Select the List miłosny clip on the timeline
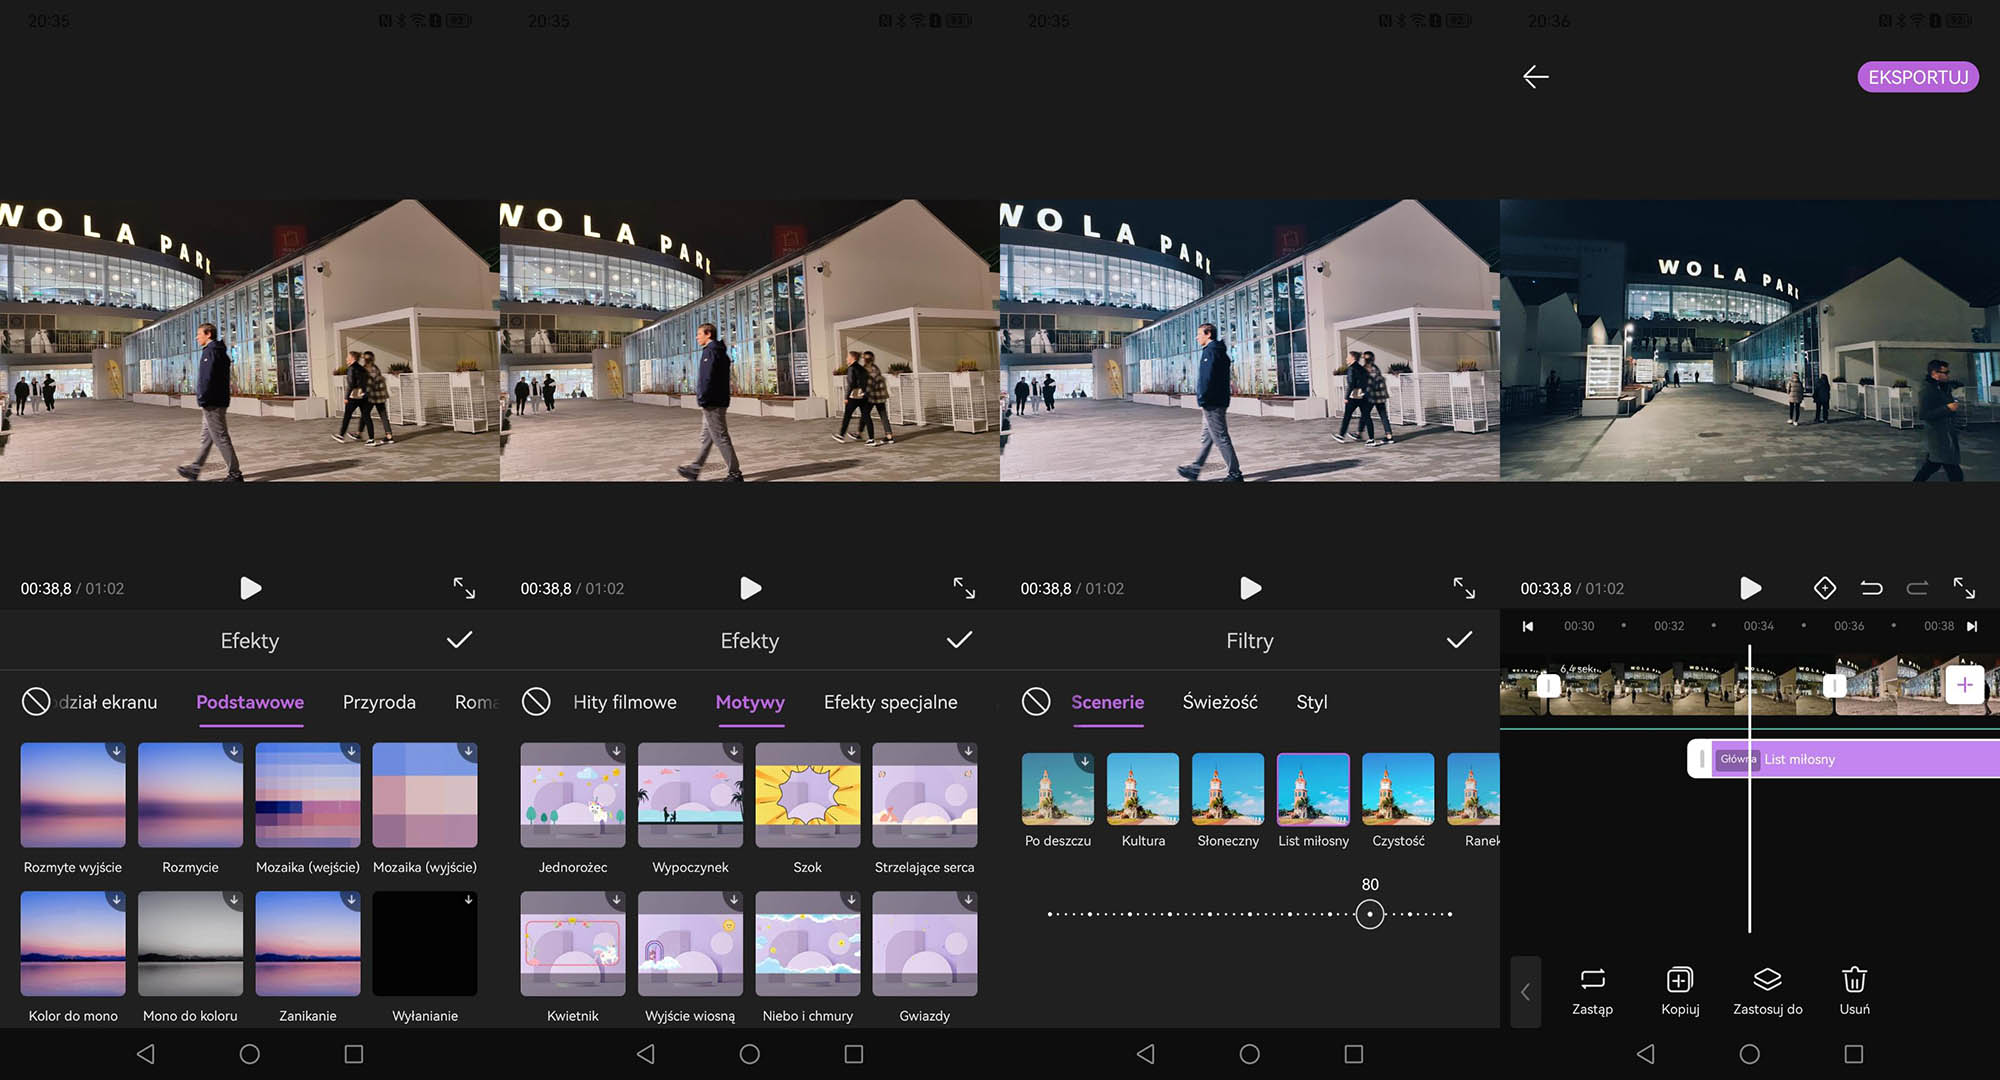This screenshot has height=1080, width=2000. pyautogui.click(x=1845, y=759)
